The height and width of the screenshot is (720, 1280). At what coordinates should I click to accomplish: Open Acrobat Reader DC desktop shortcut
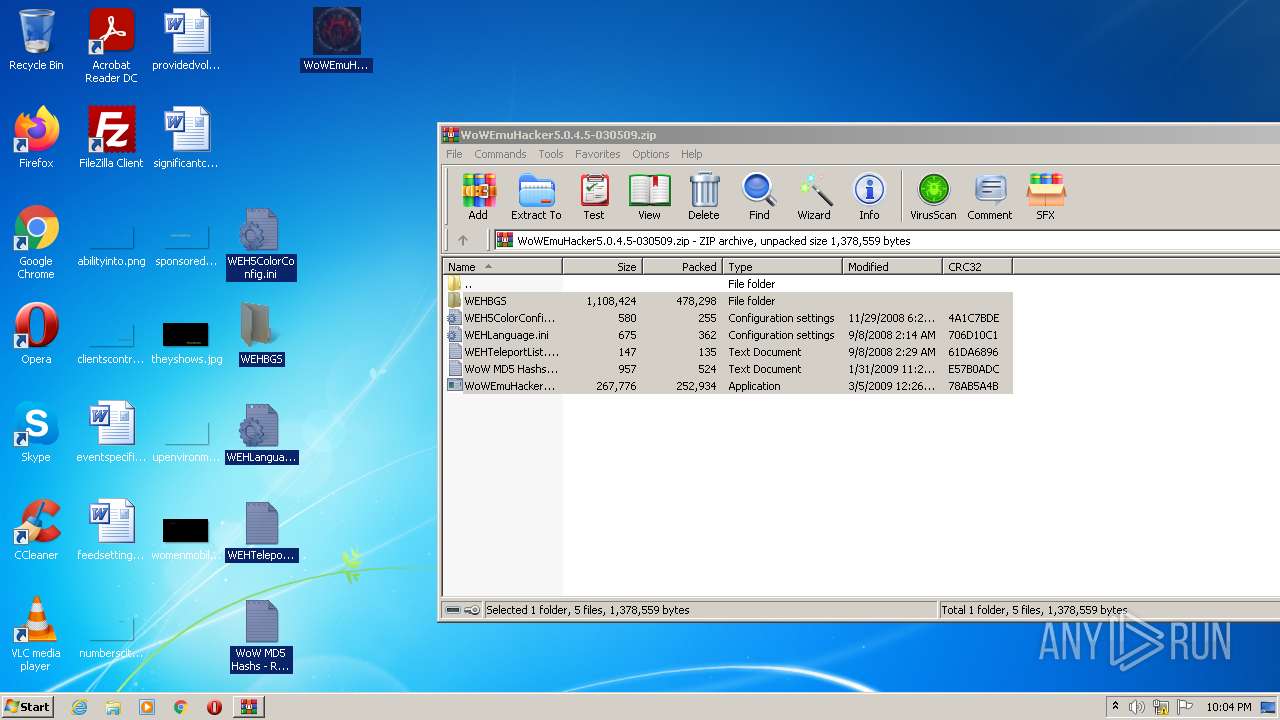pyautogui.click(x=111, y=46)
